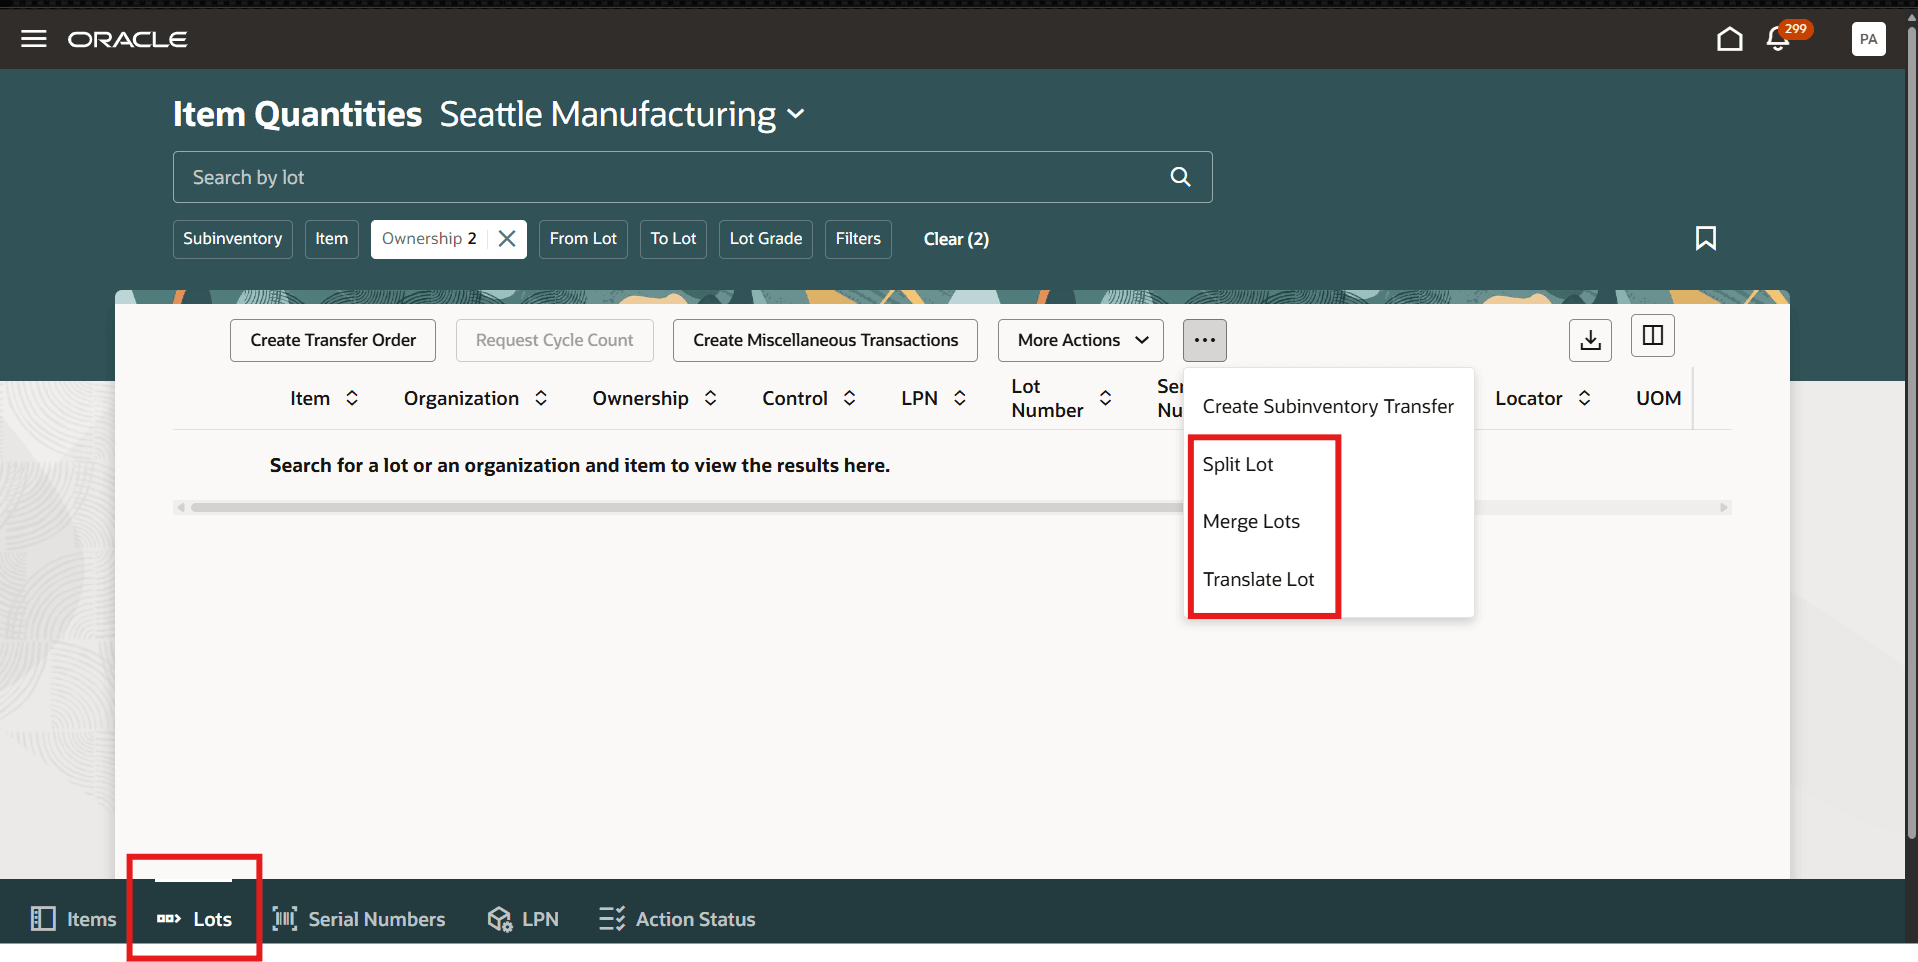The width and height of the screenshot is (1918, 962).
Task: Switch to the Action Status tab
Action: point(677,918)
